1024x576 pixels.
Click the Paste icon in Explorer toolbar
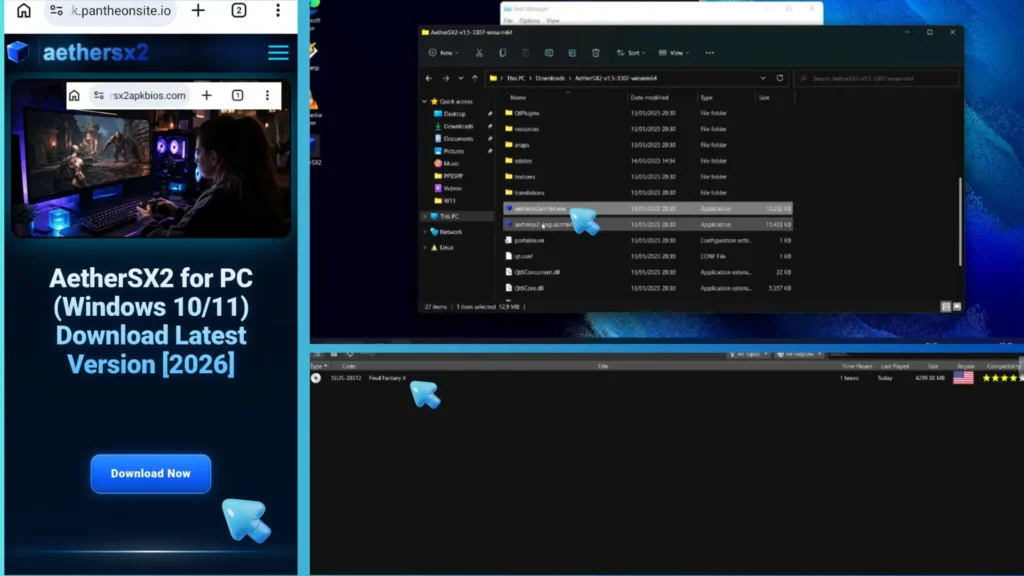coord(526,53)
